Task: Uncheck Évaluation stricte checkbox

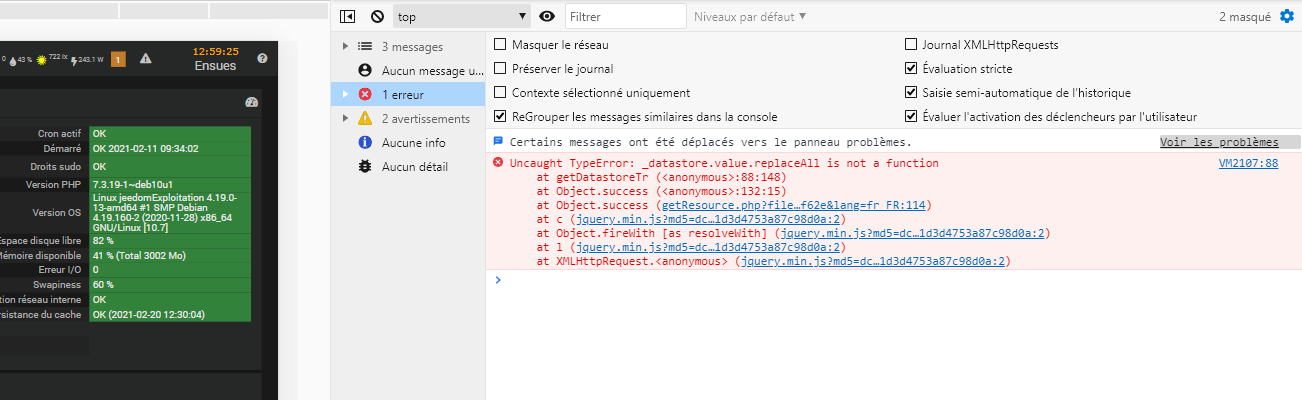Action: click(x=911, y=69)
